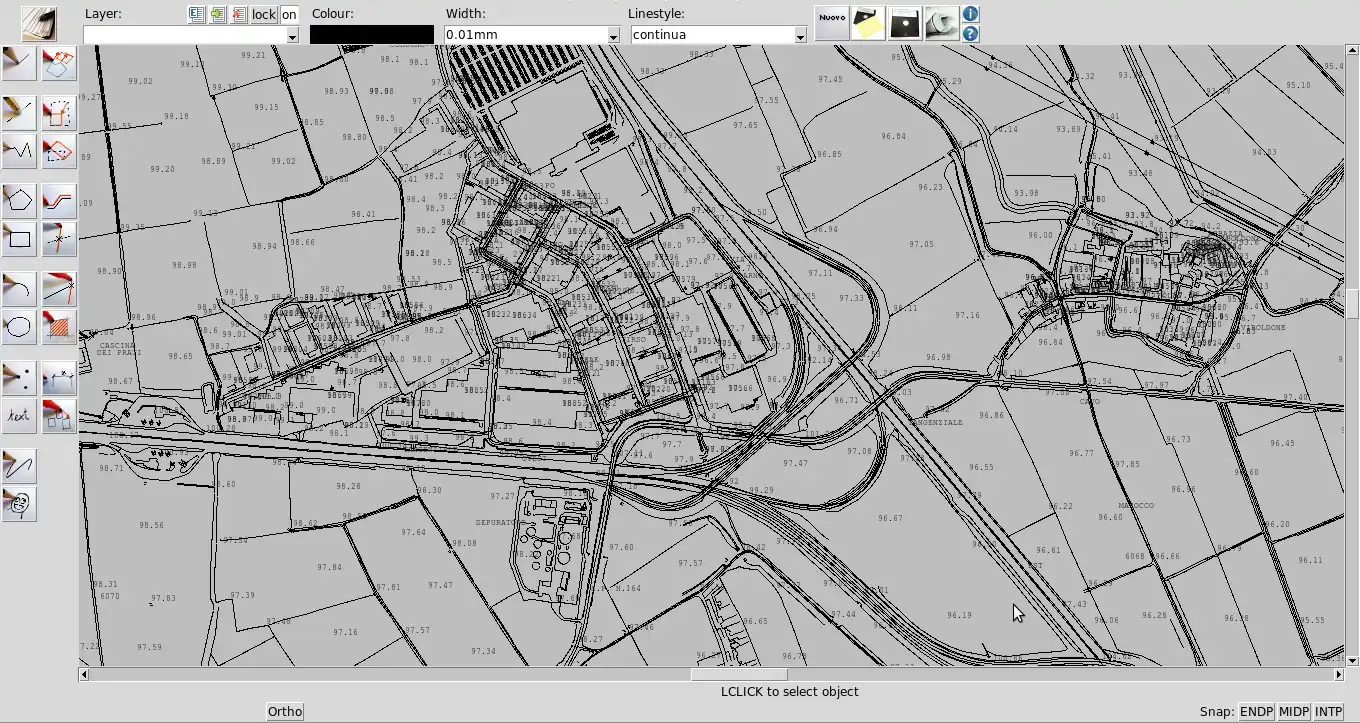This screenshot has height=723, width=1360.
Task: Open the wrench settings icon
Action: [941, 23]
